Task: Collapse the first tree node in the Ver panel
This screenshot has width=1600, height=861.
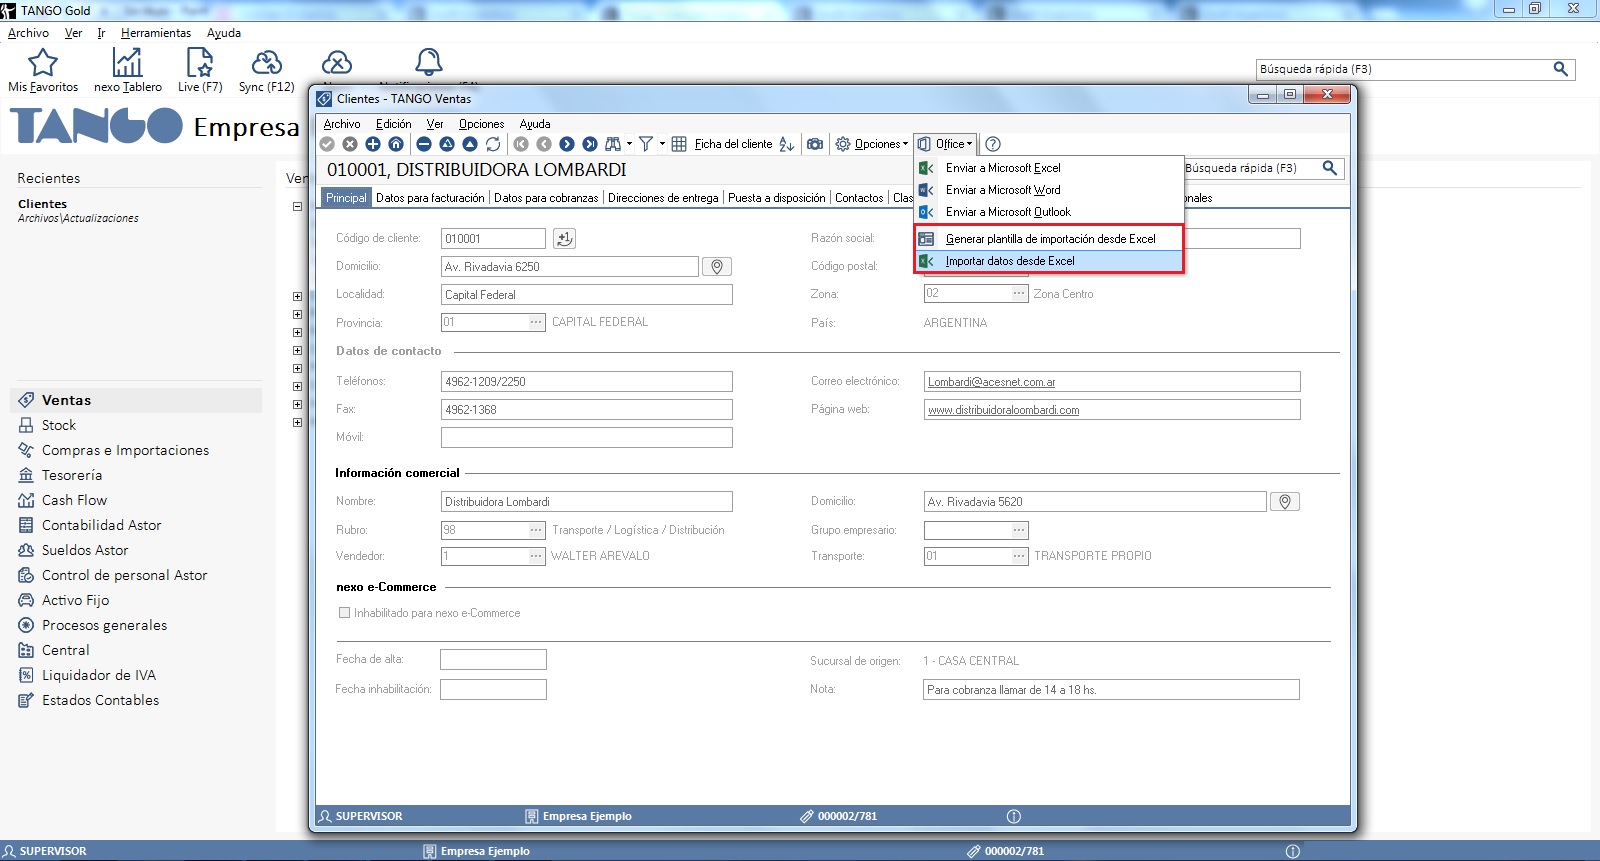Action: (x=297, y=207)
